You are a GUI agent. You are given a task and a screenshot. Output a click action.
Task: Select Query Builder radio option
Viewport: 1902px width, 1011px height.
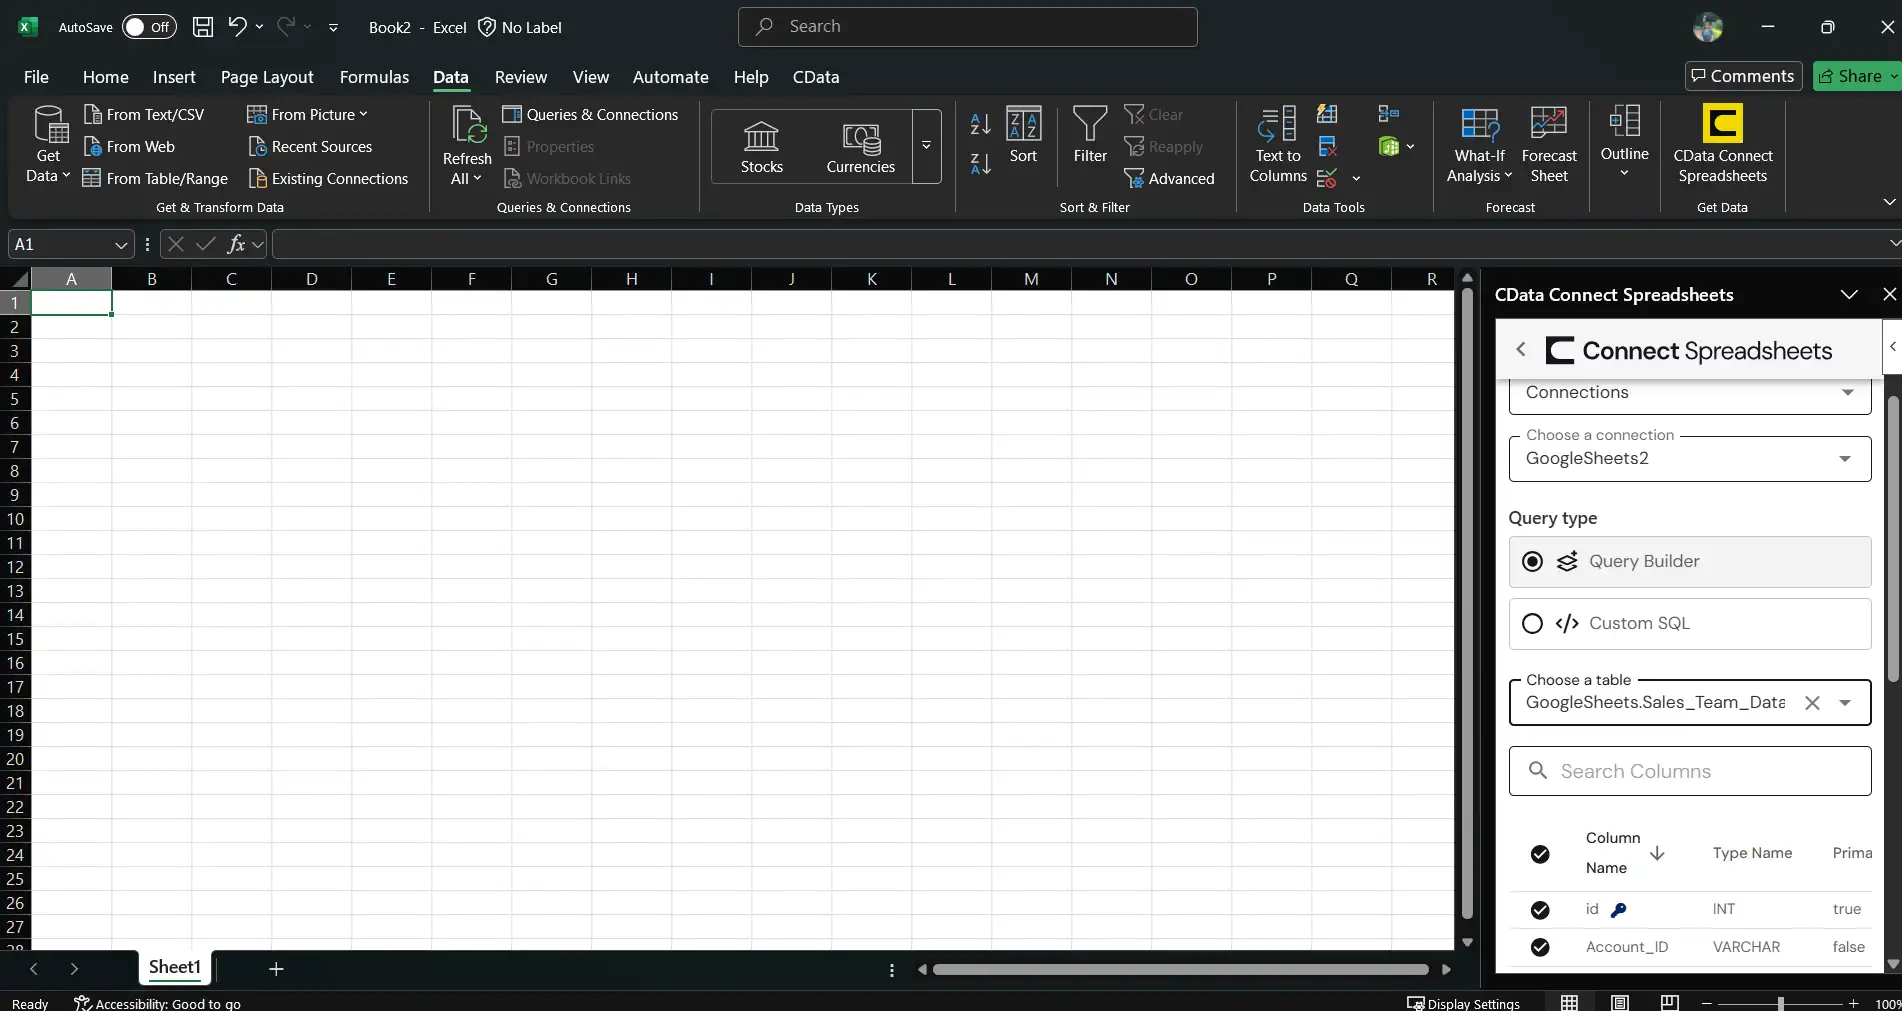[1532, 562]
